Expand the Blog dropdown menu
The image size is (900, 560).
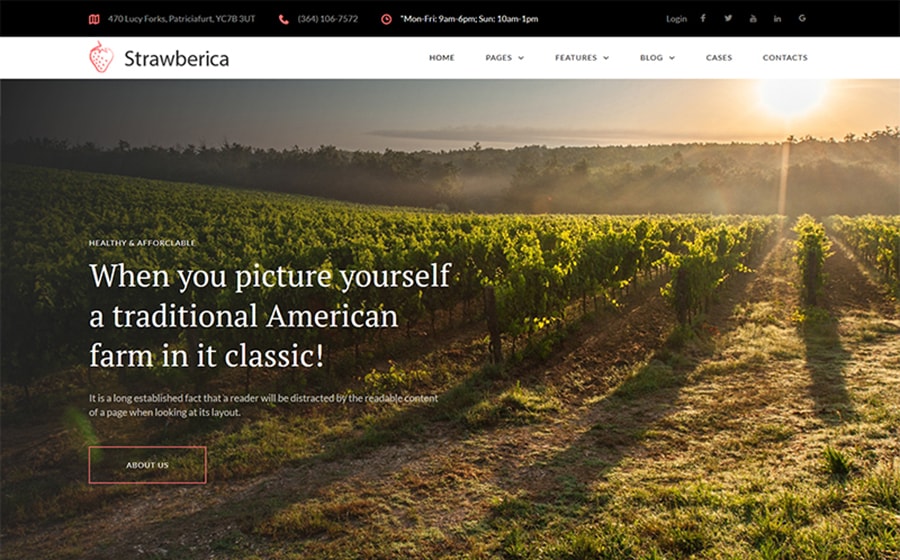[657, 57]
